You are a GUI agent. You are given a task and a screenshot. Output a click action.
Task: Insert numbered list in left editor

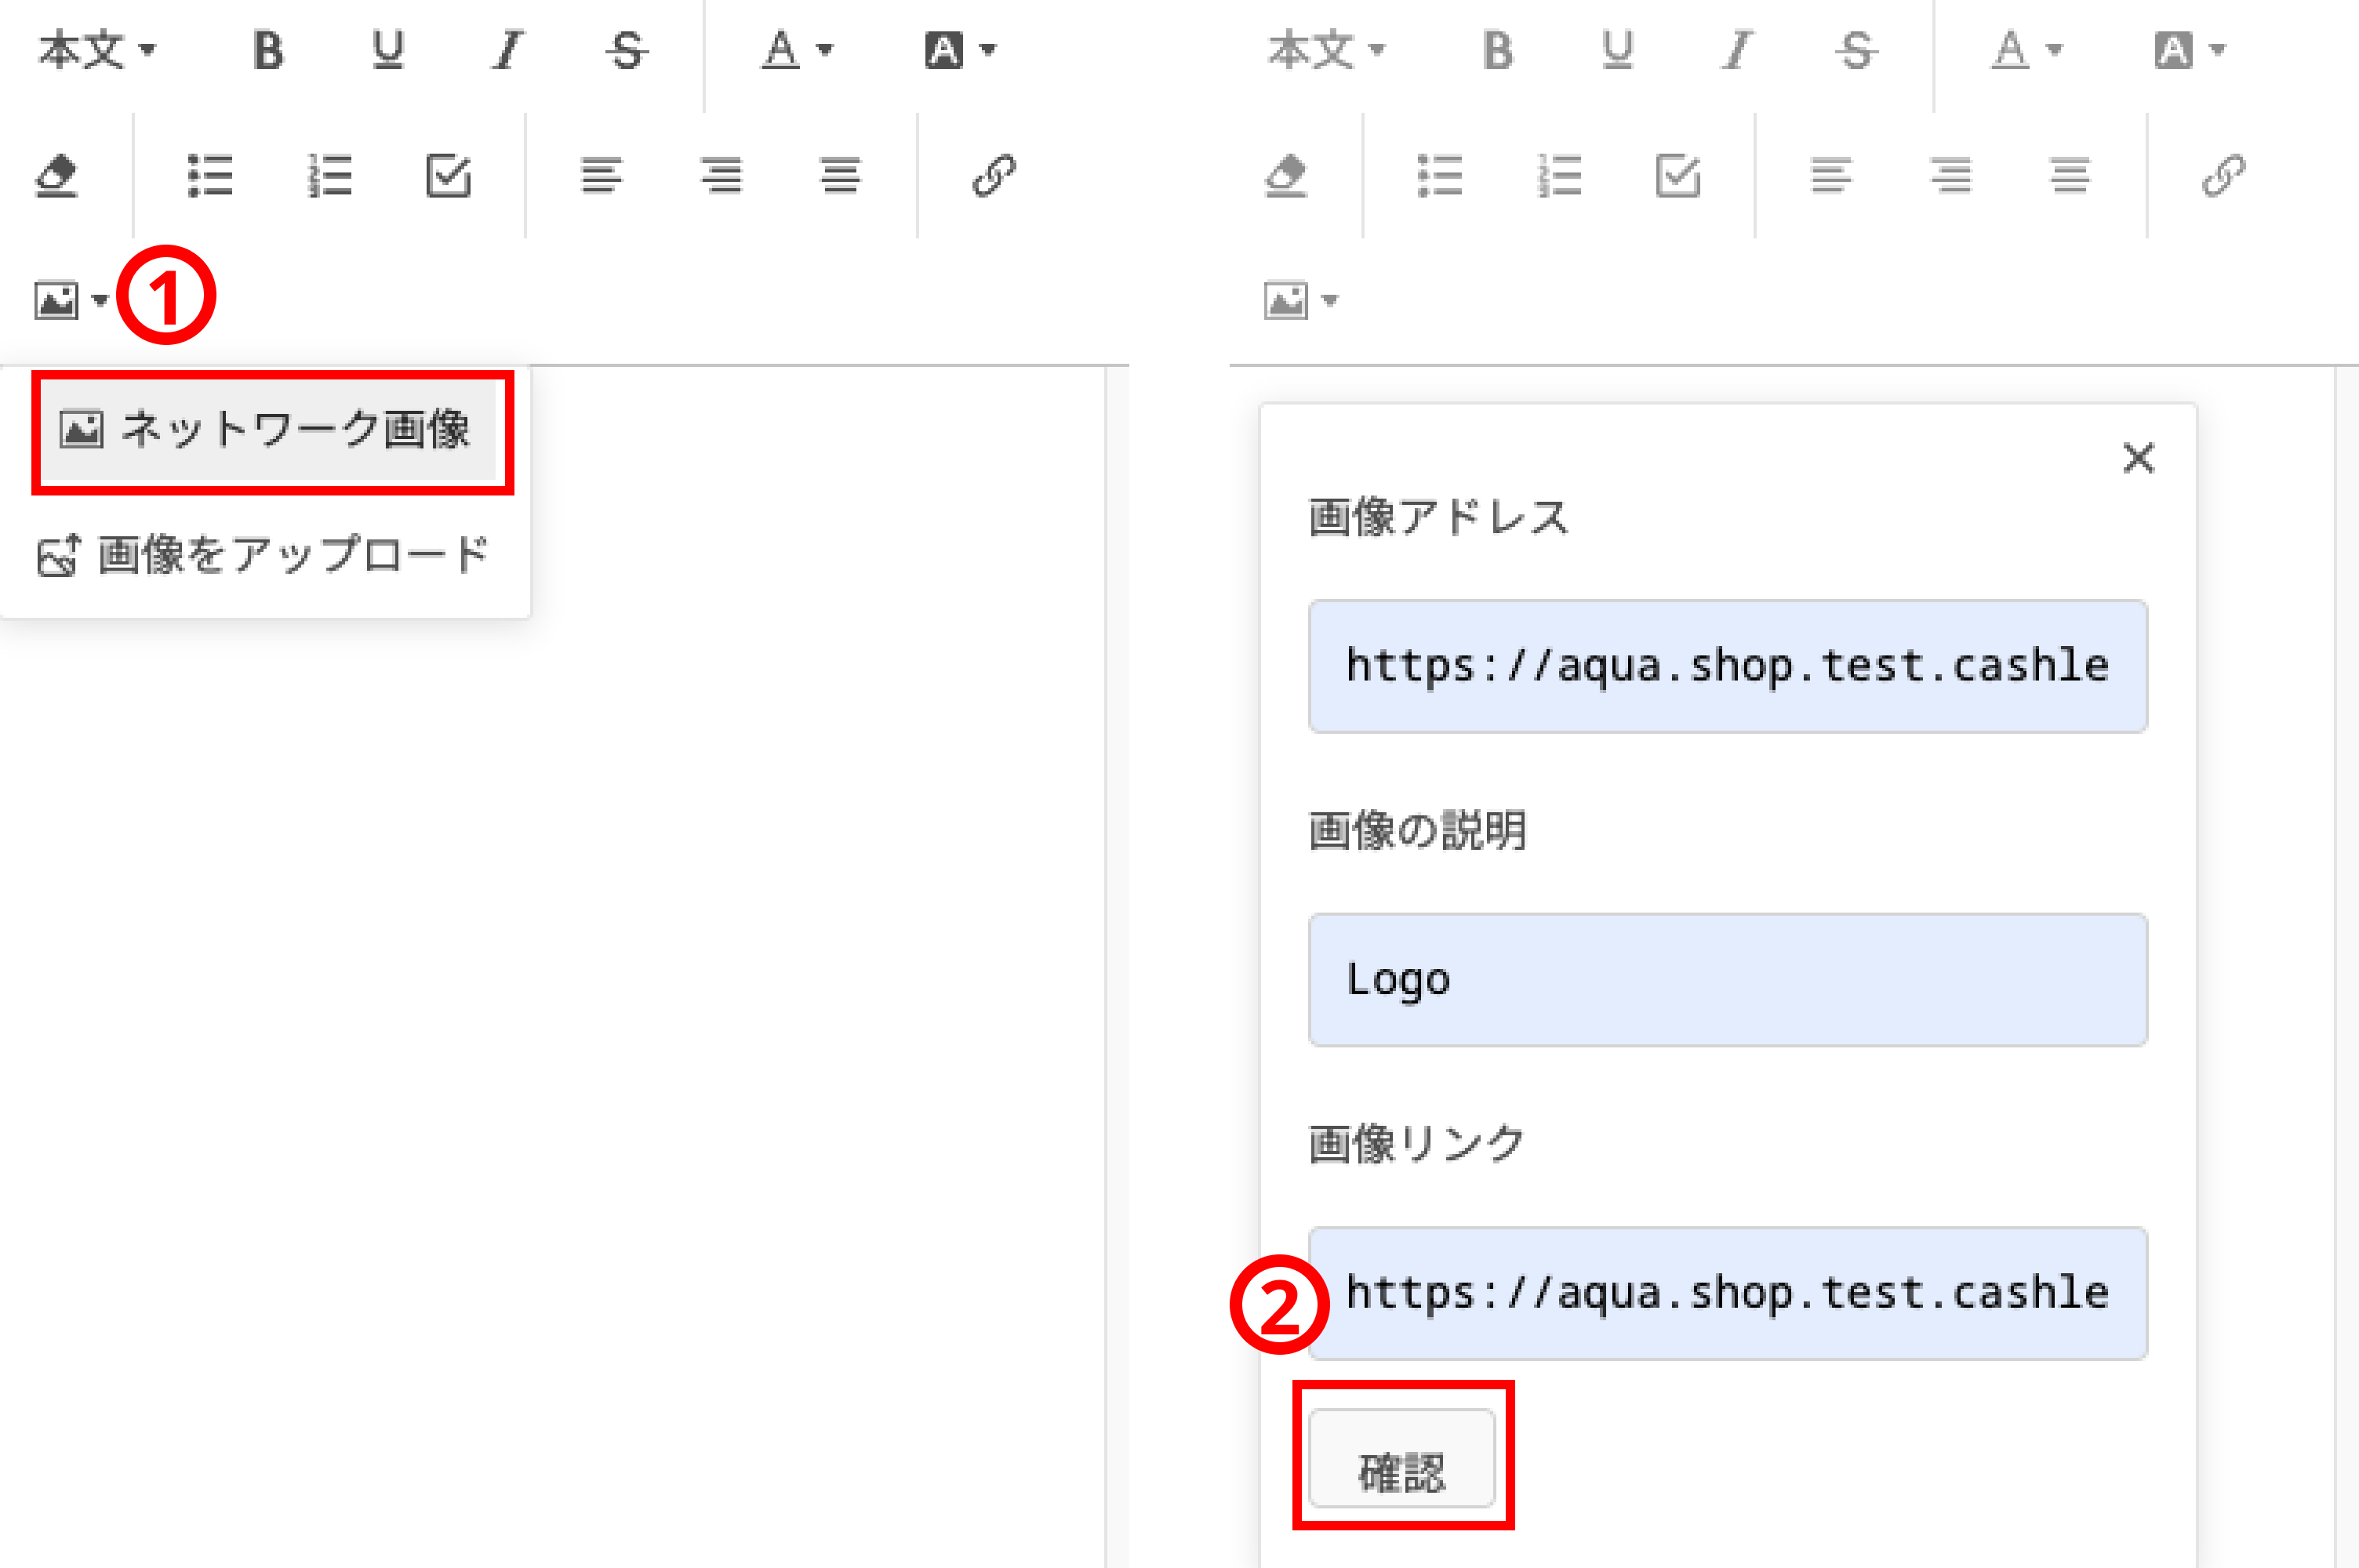coord(330,176)
